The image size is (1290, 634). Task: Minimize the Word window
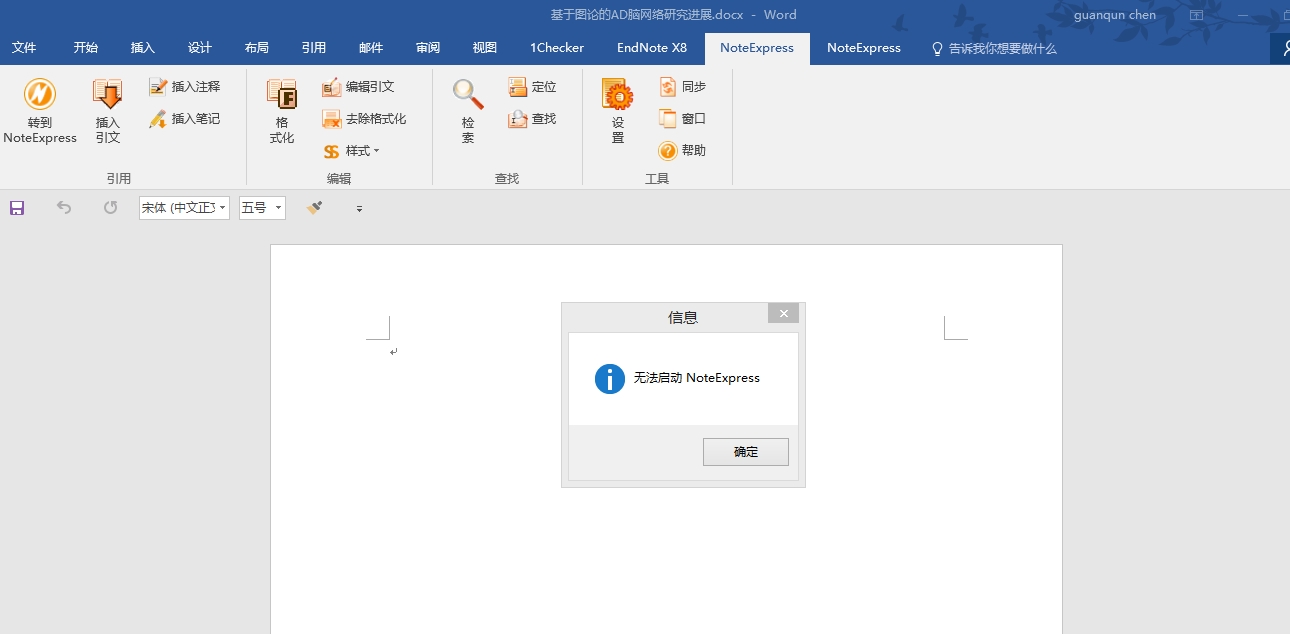pos(1244,15)
